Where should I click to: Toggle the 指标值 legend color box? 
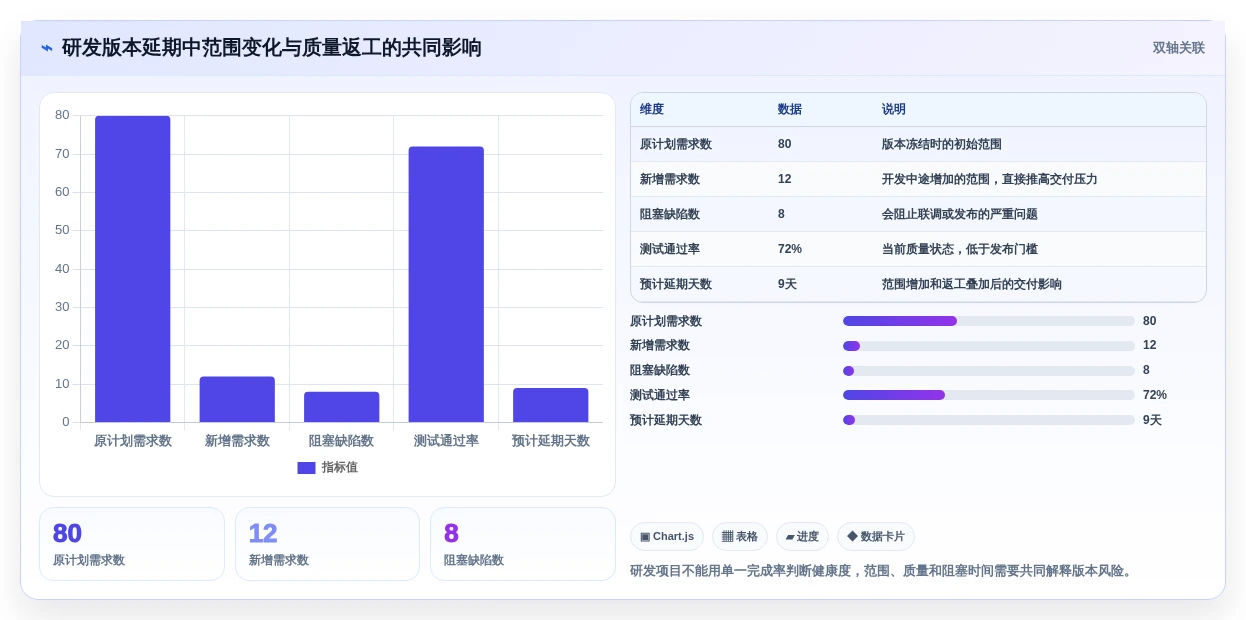pos(306,468)
